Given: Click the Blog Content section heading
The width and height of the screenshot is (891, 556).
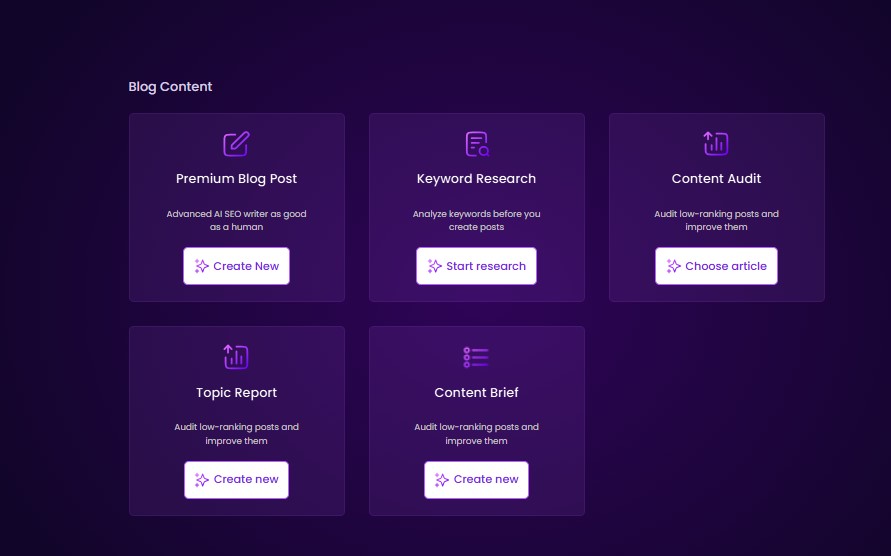Looking at the screenshot, I should pos(170,87).
